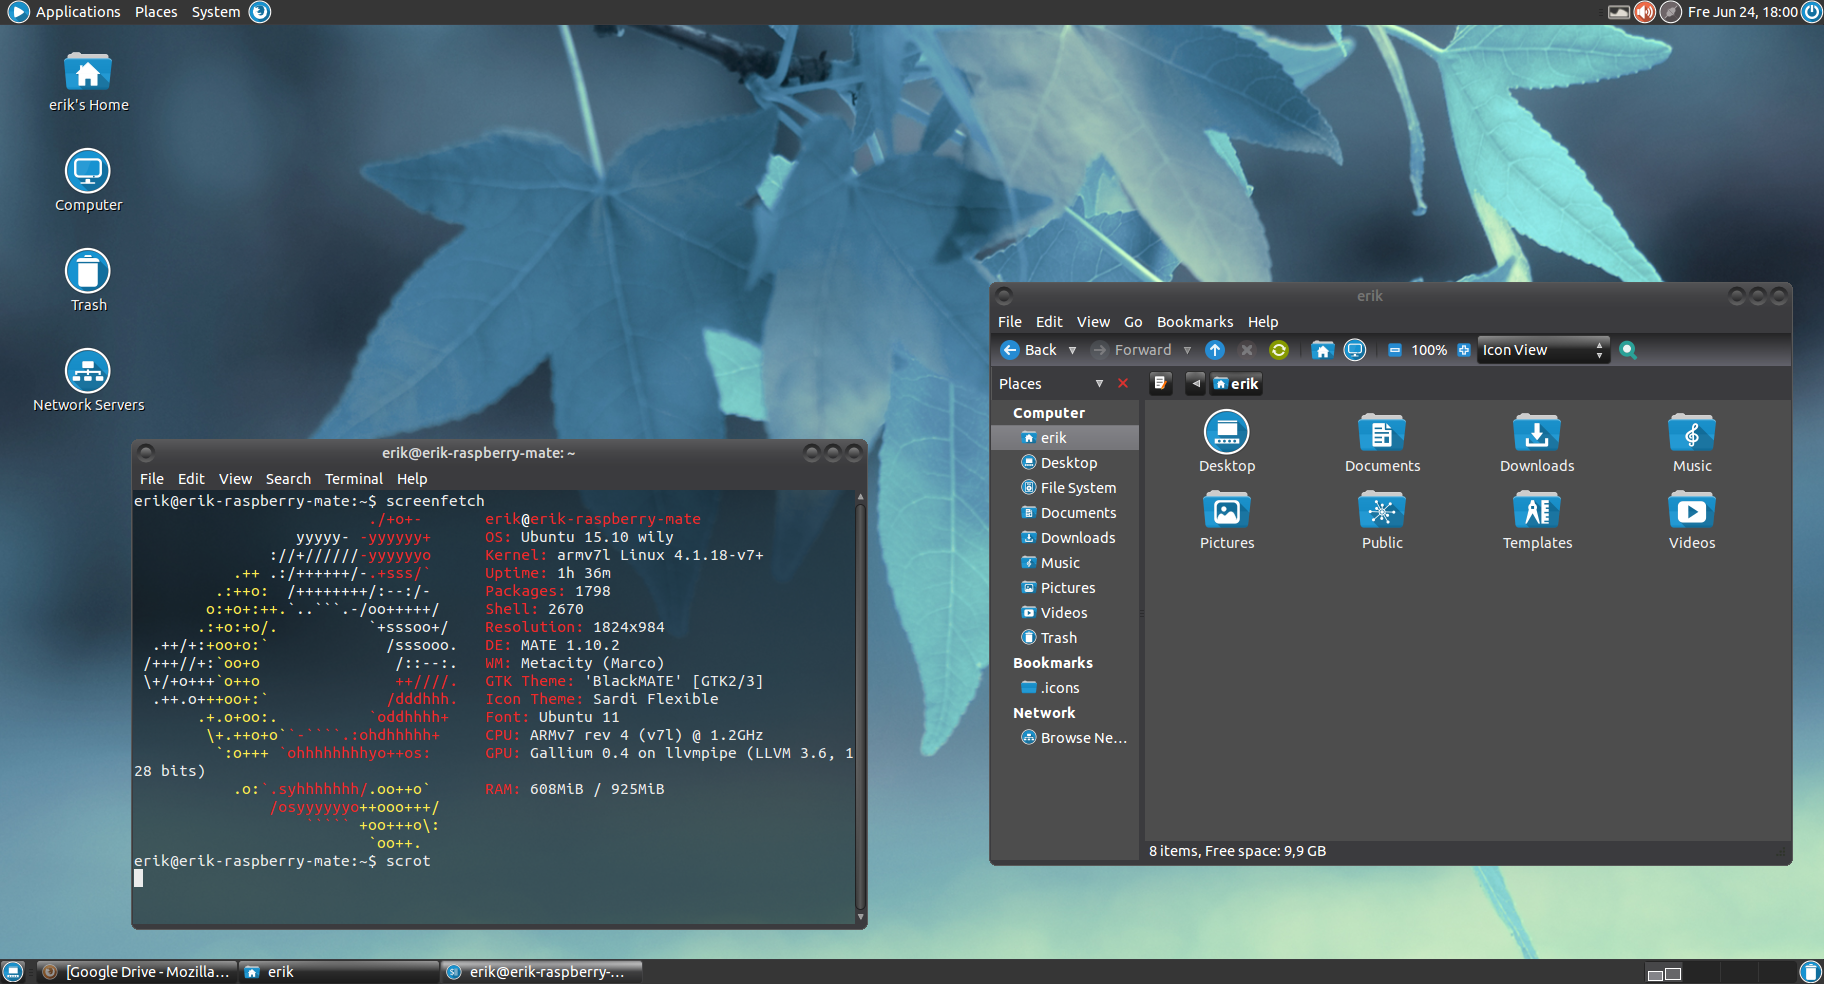
Task: Switch to Google Drive Mozilla taskbar window
Action: (136, 971)
